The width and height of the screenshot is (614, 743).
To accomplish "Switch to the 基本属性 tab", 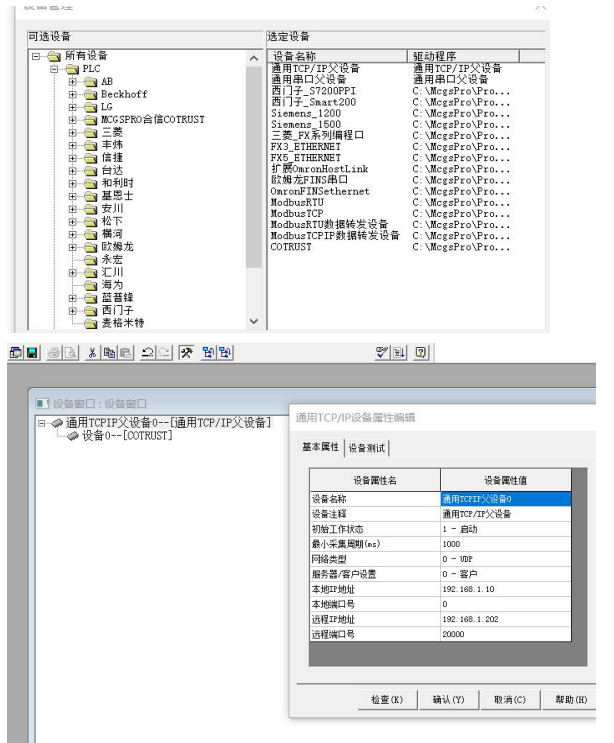I will point(321,447).
